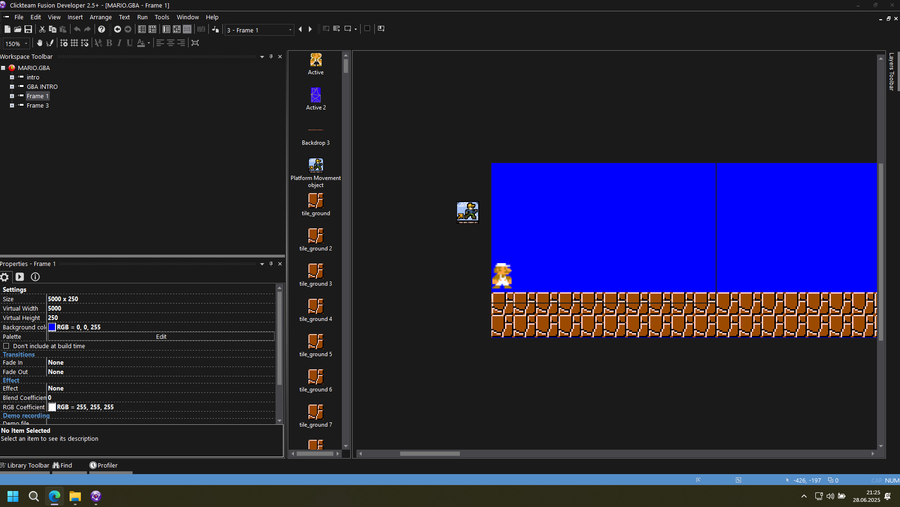Click the Bold formatting icon
This screenshot has width=900, height=507.
(x=109, y=43)
